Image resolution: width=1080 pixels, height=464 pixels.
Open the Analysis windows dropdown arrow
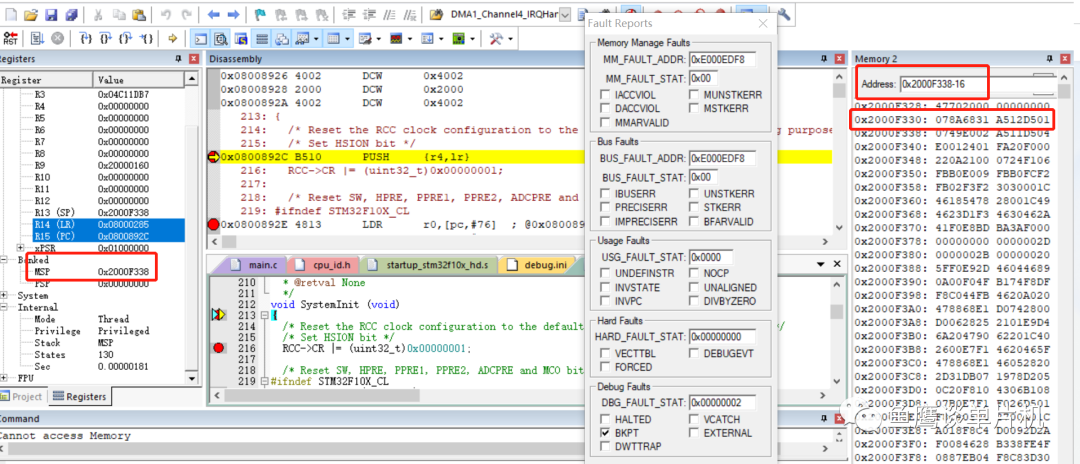point(410,39)
